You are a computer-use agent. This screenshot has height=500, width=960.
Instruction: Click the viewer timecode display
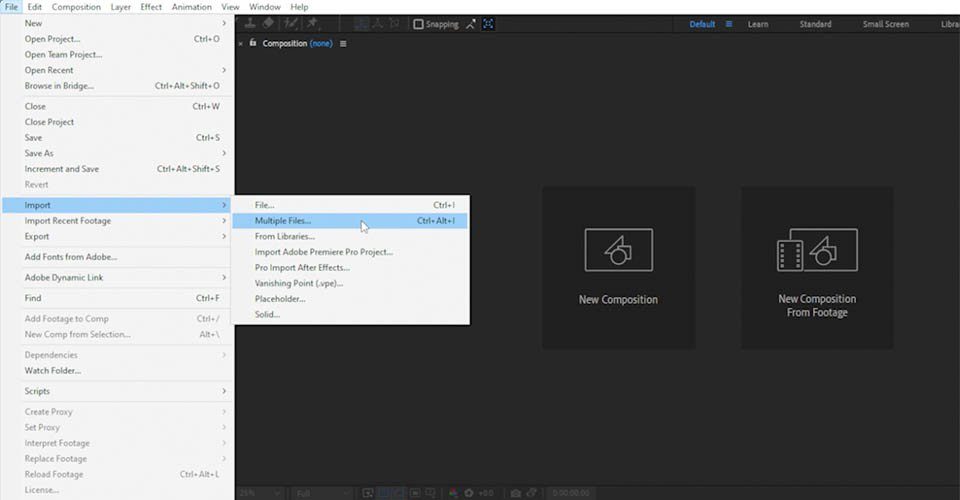point(571,493)
